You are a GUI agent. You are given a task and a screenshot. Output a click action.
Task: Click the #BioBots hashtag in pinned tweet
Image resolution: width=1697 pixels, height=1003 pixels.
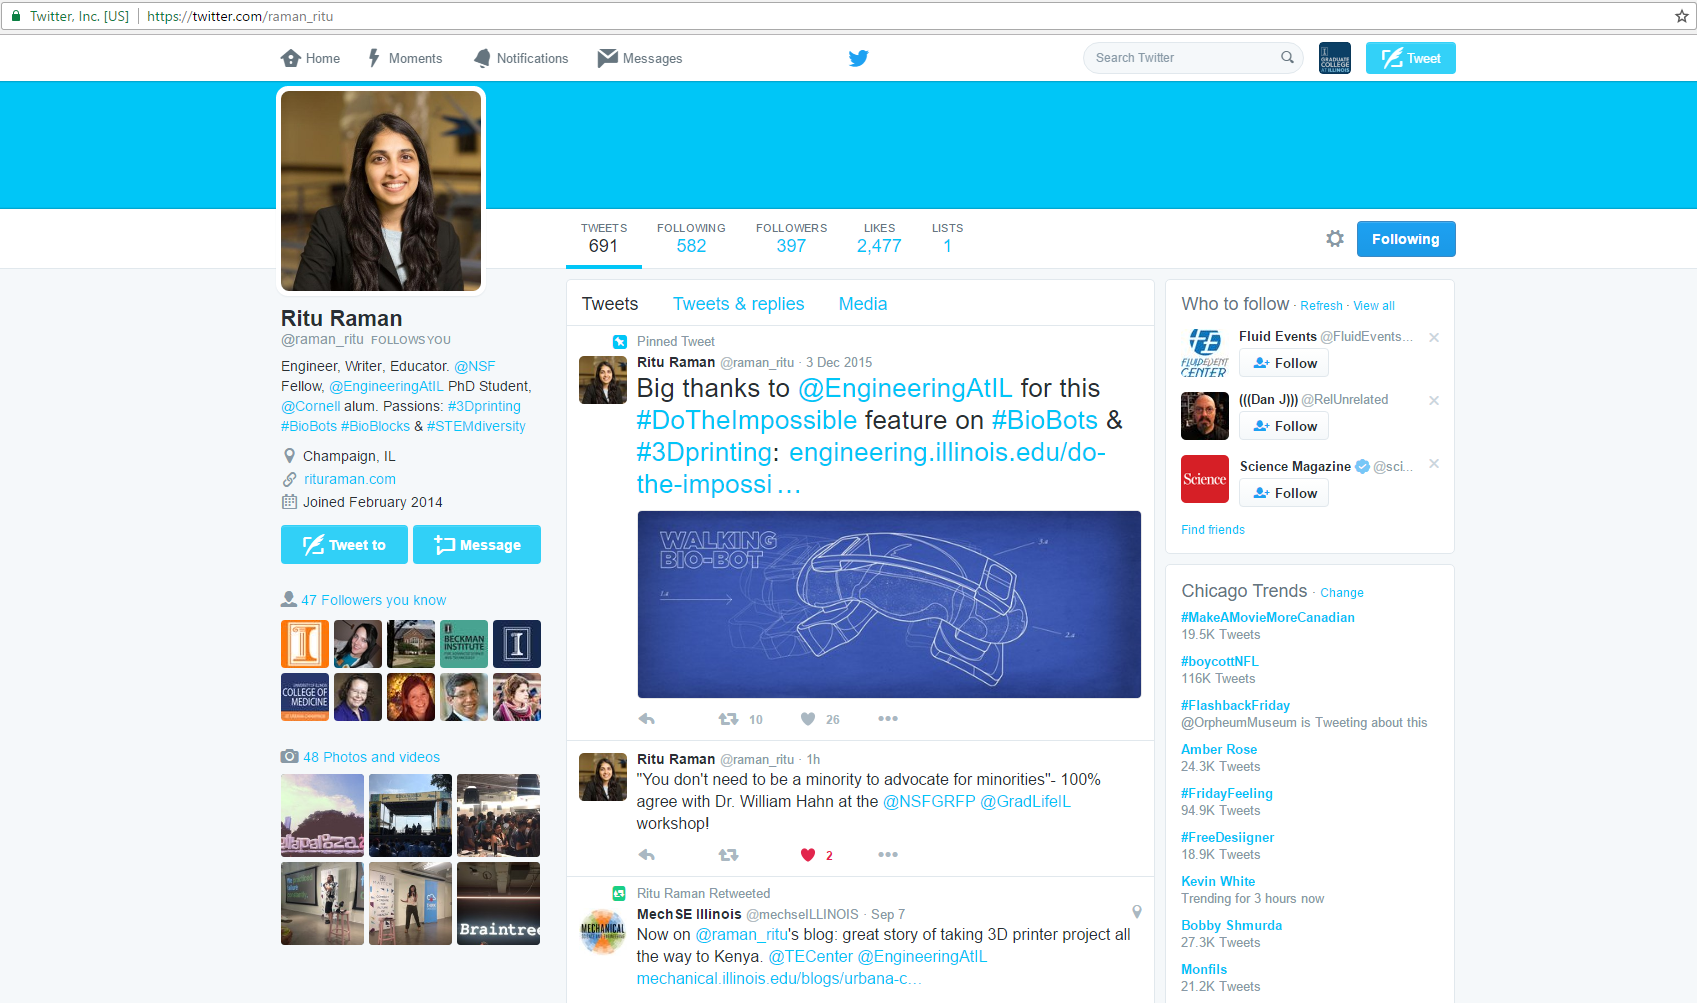pos(1045,420)
